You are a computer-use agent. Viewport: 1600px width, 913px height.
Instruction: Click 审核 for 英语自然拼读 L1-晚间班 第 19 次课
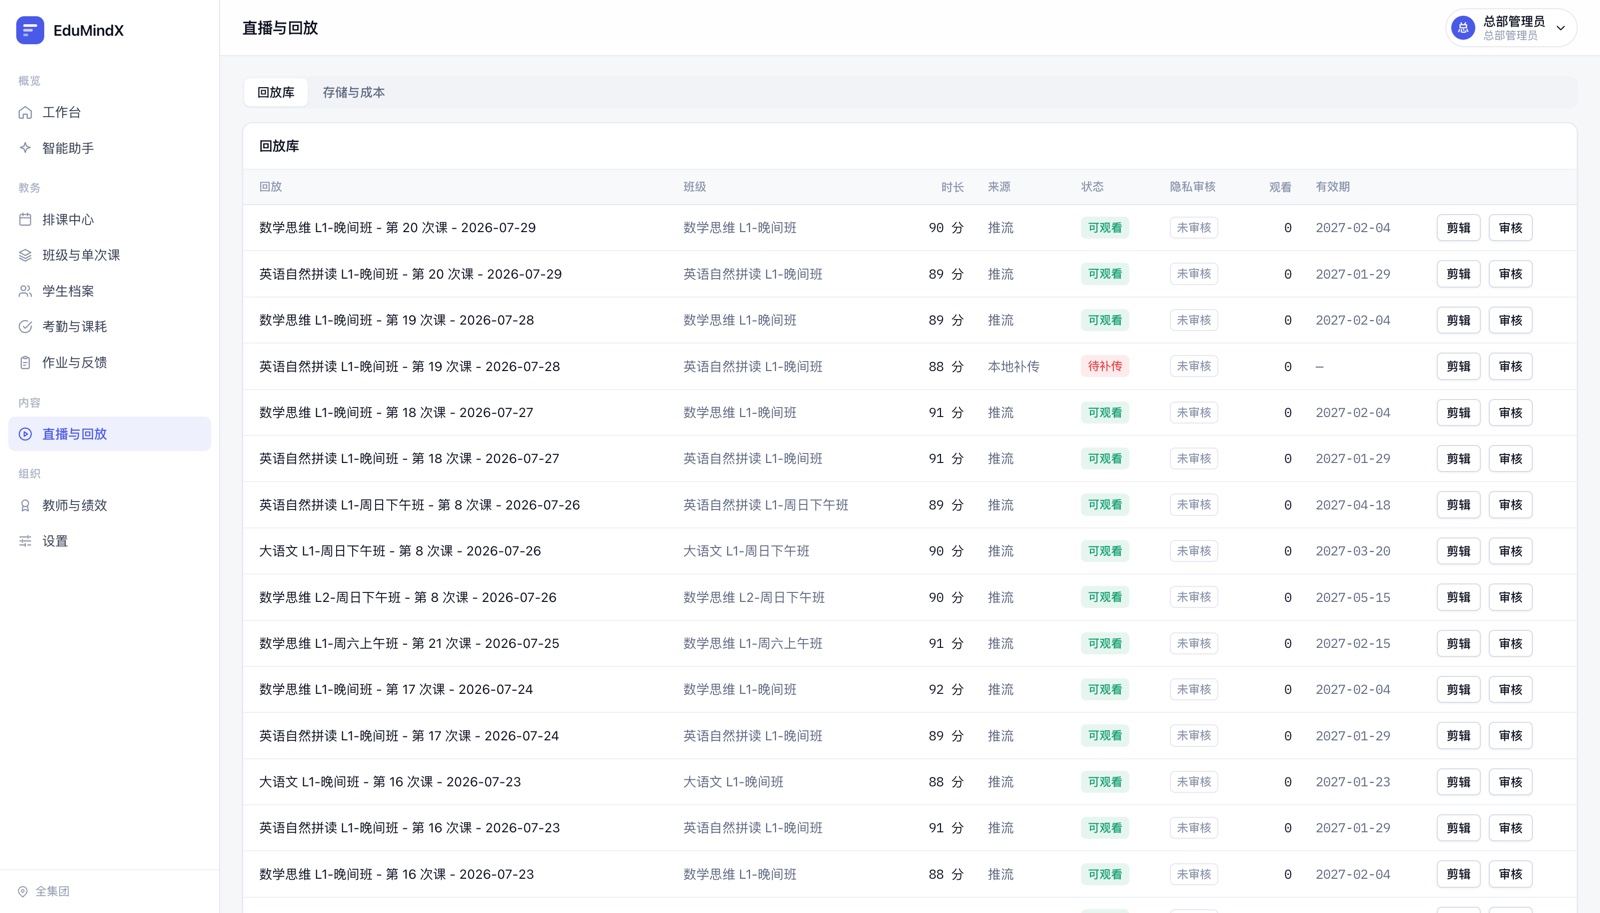pos(1510,366)
